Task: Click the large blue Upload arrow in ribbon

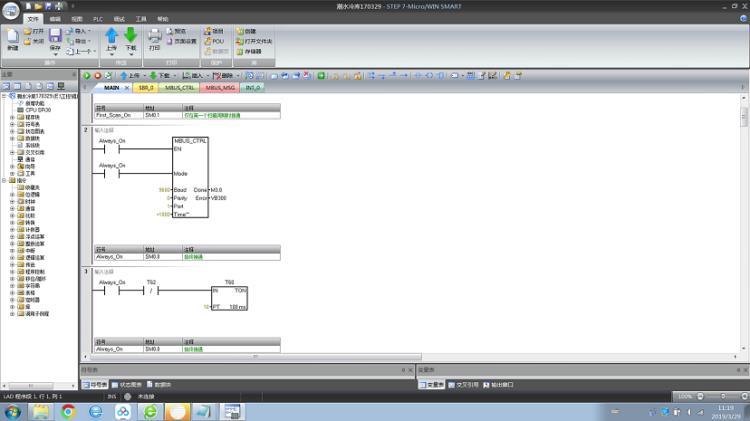Action: click(111, 35)
